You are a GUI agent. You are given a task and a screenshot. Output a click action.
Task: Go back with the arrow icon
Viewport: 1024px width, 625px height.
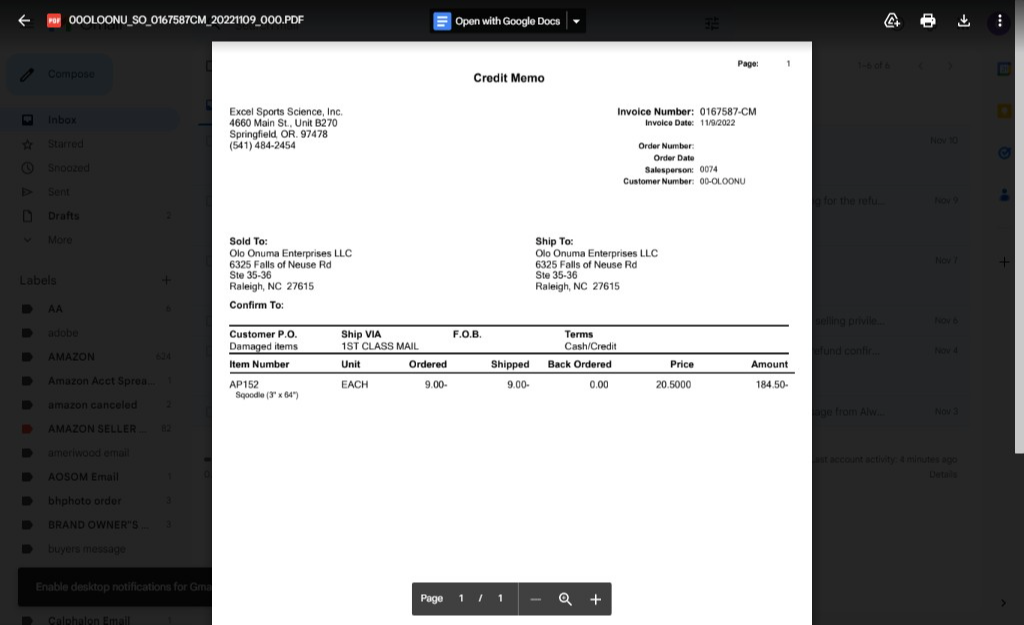tap(24, 21)
